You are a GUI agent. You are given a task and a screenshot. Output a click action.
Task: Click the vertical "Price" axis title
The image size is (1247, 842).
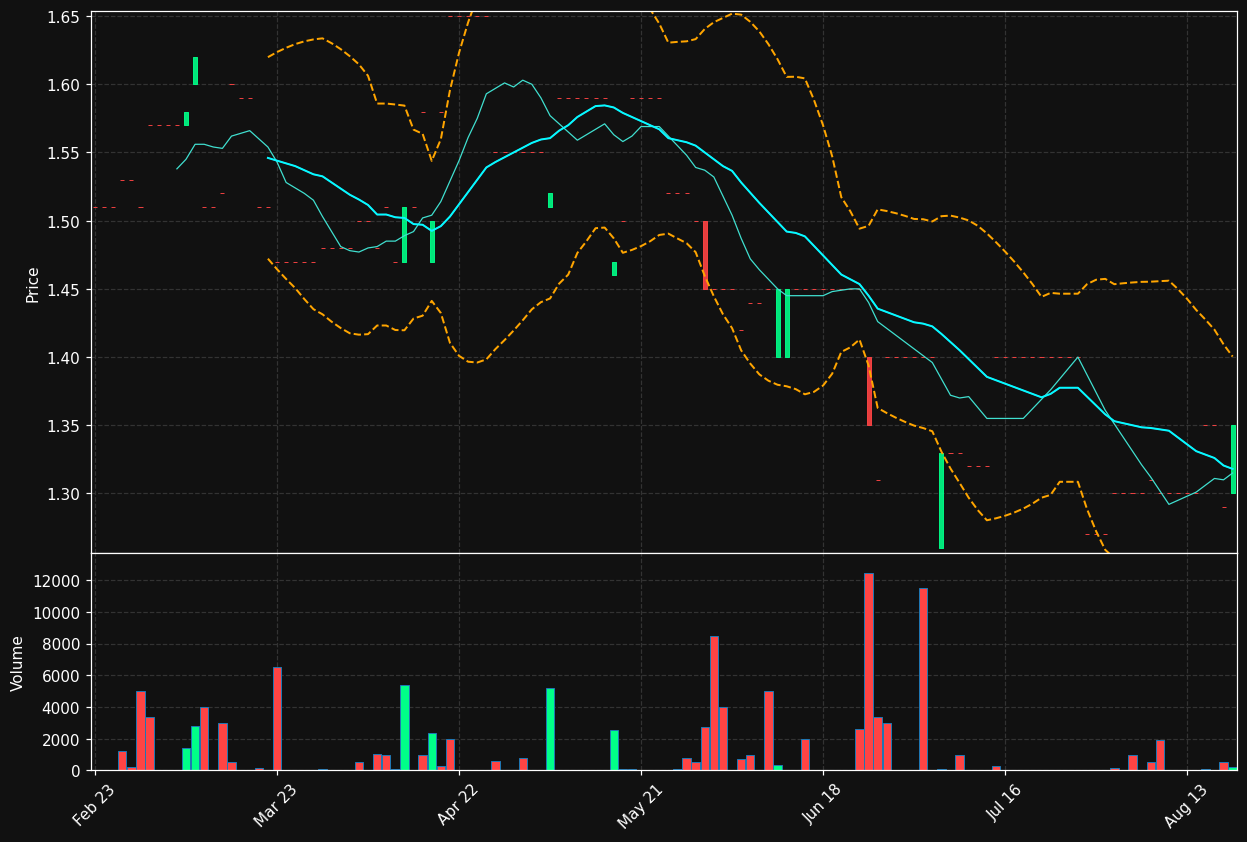[32, 285]
